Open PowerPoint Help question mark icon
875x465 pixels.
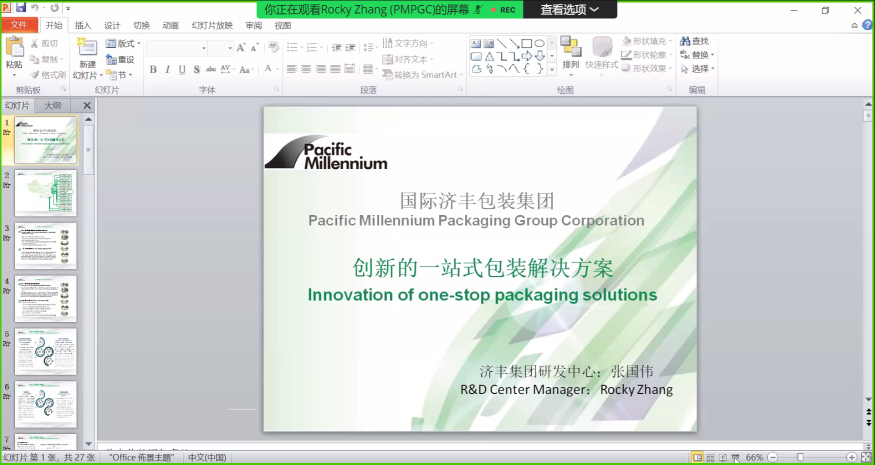pos(867,25)
